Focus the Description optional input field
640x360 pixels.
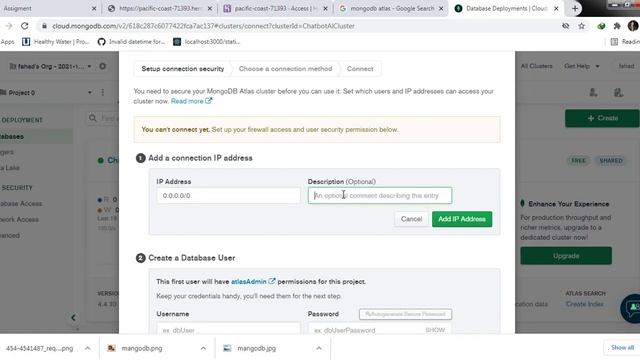pyautogui.click(x=380, y=196)
